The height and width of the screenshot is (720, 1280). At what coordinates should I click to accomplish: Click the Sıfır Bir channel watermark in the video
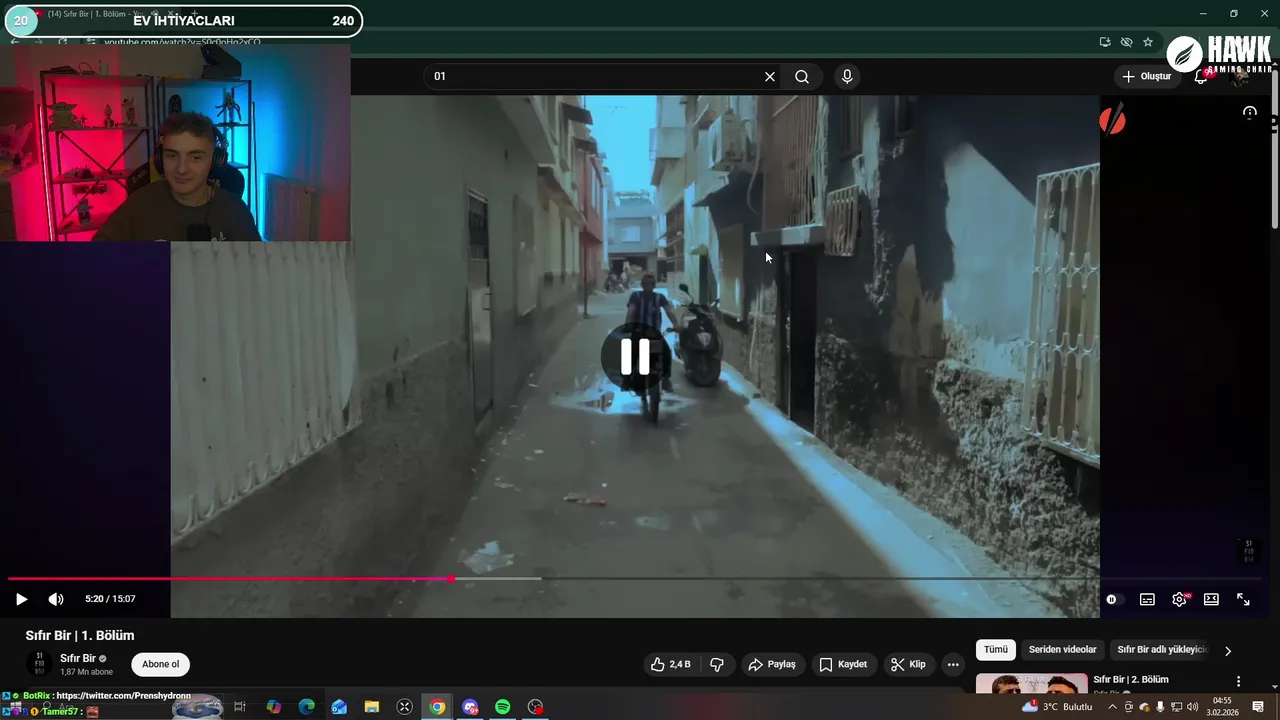pyautogui.click(x=1247, y=551)
